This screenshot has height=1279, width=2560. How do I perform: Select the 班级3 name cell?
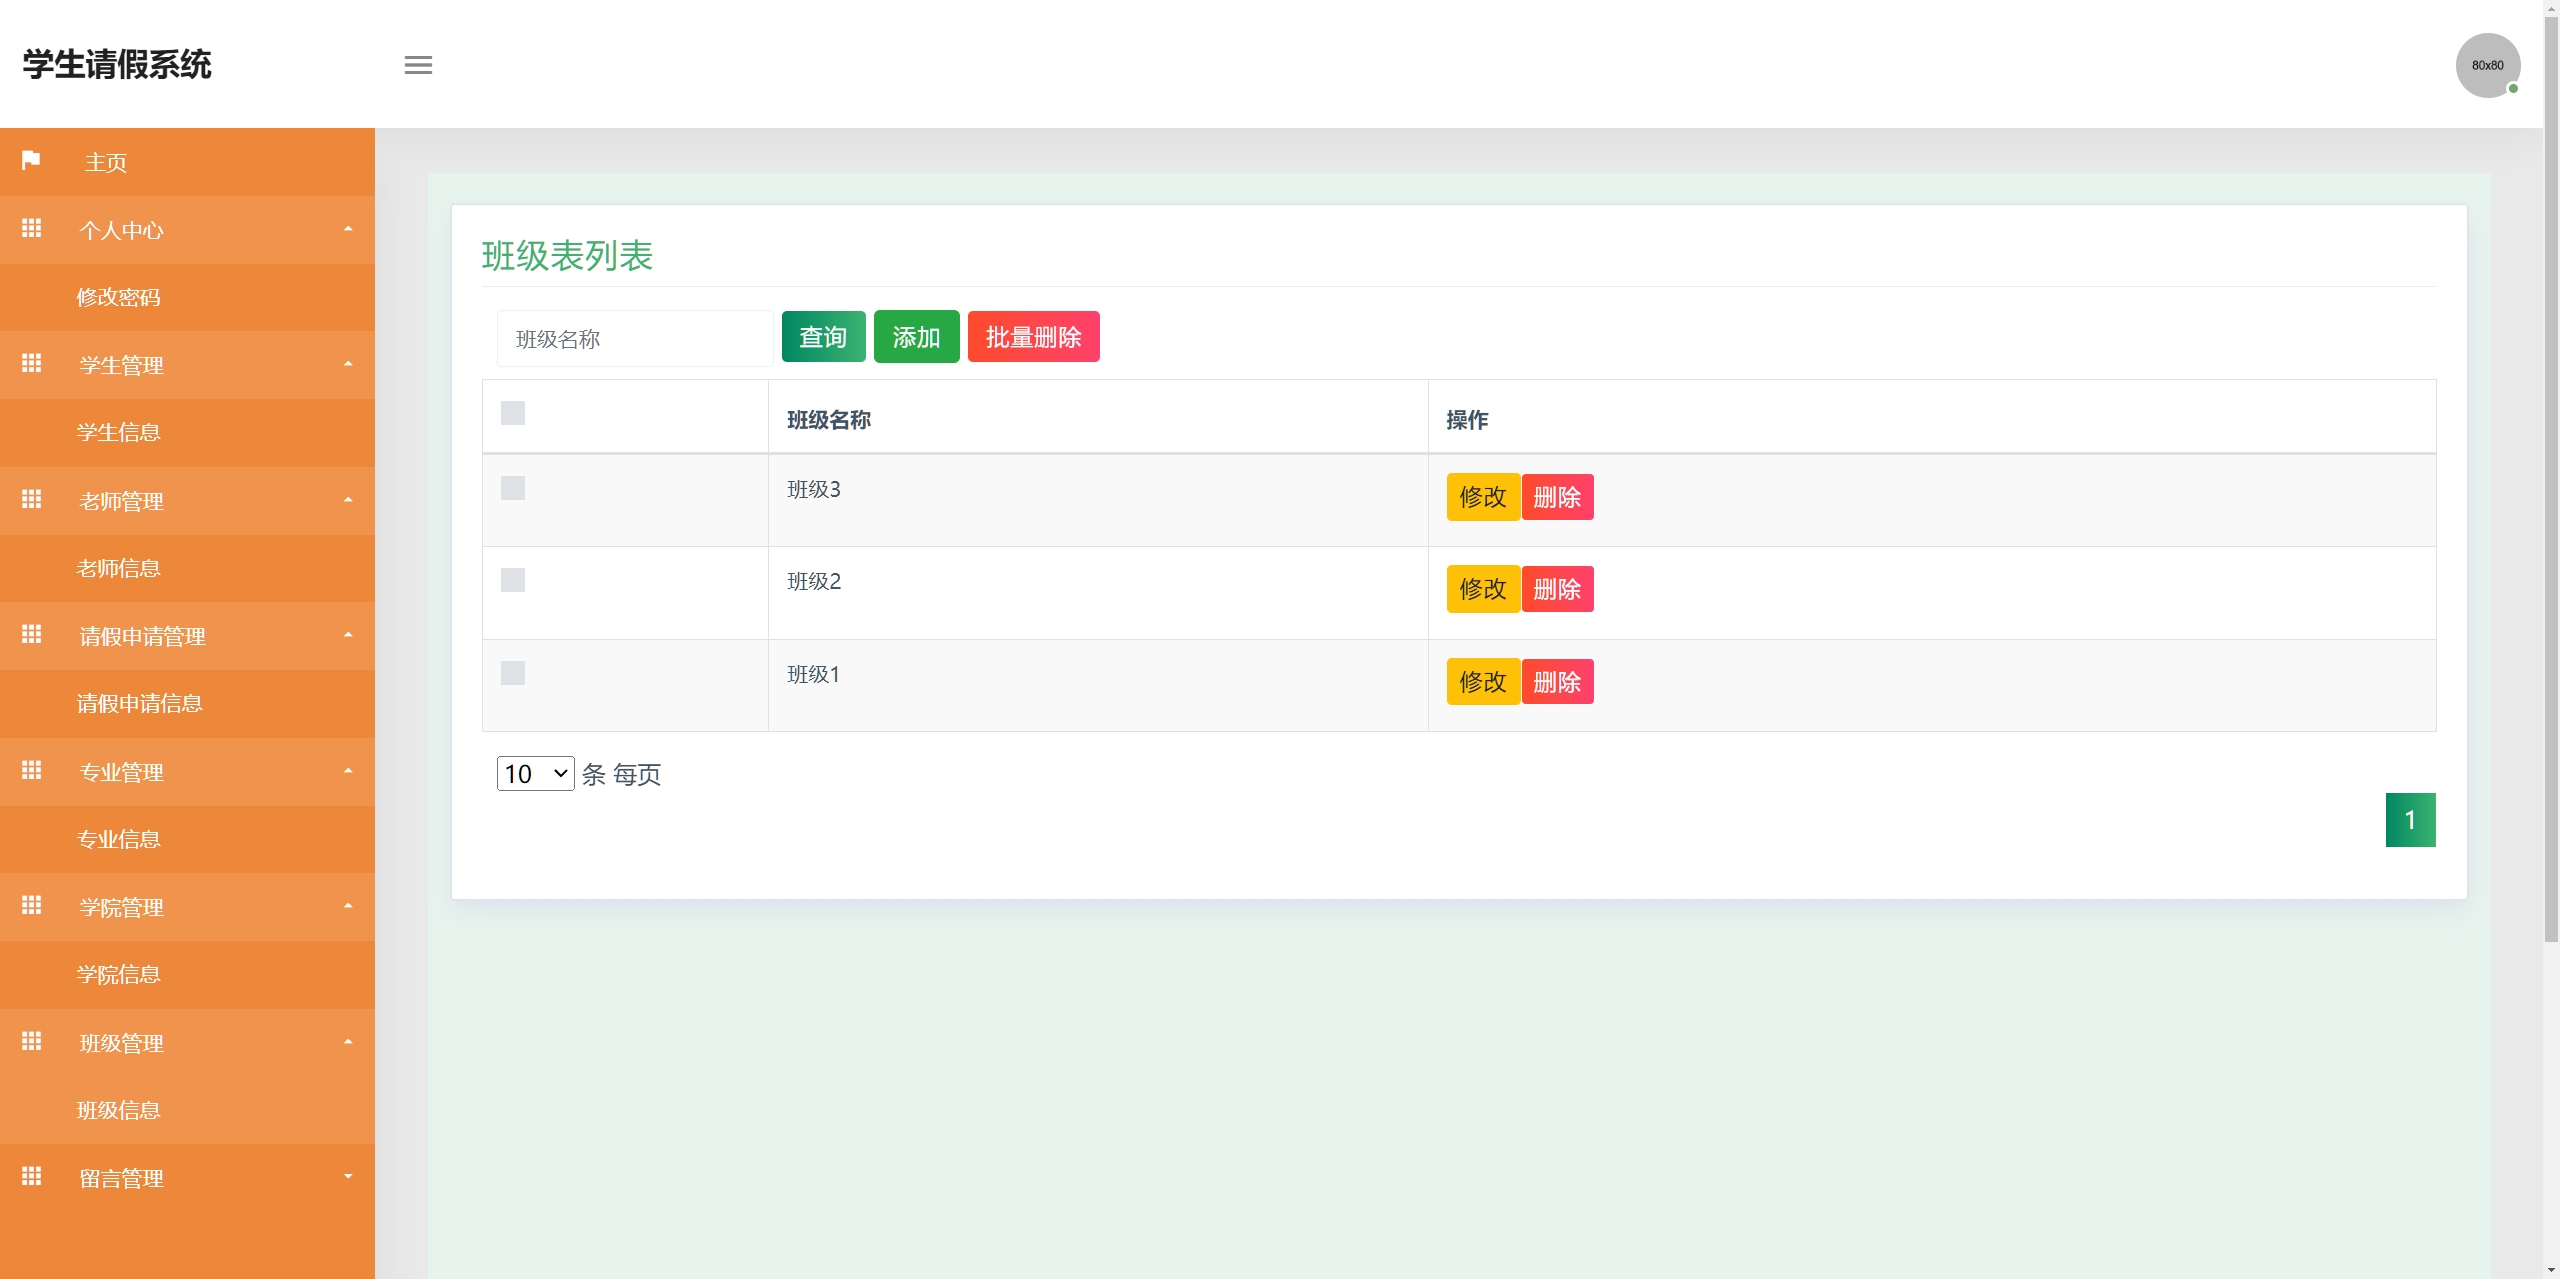click(1098, 500)
